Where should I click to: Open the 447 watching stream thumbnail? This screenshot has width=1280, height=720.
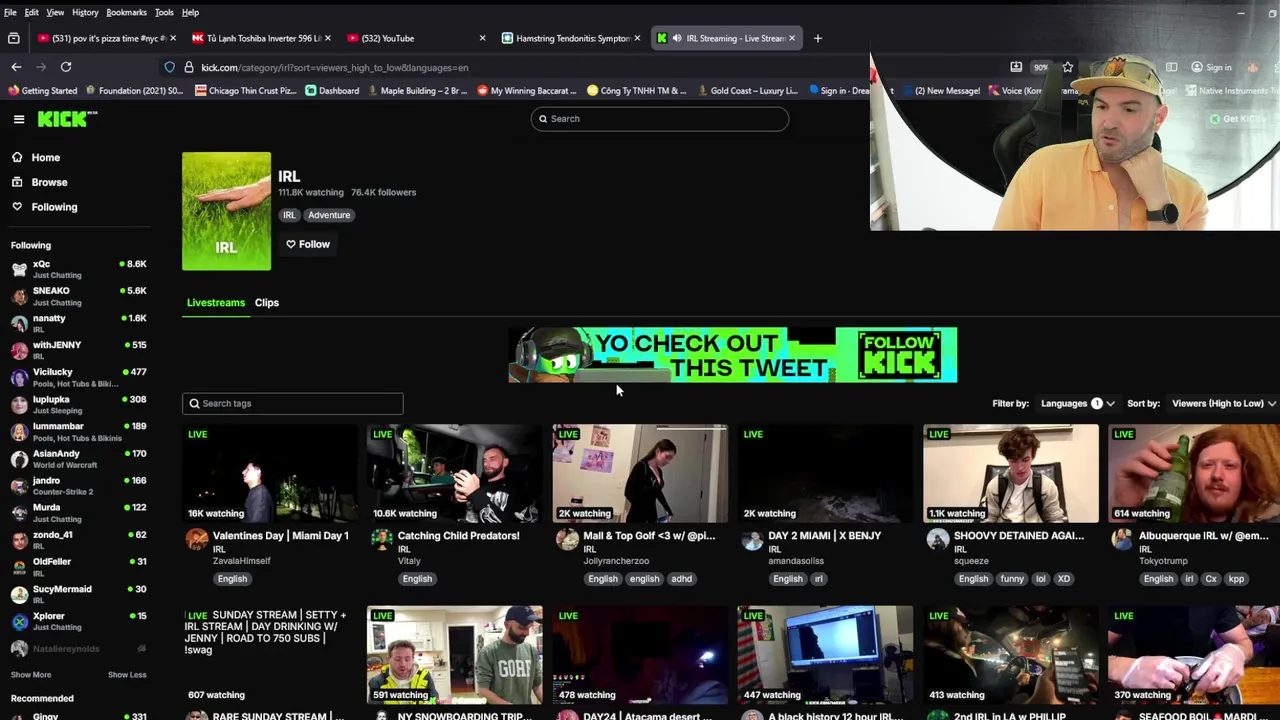click(x=825, y=654)
